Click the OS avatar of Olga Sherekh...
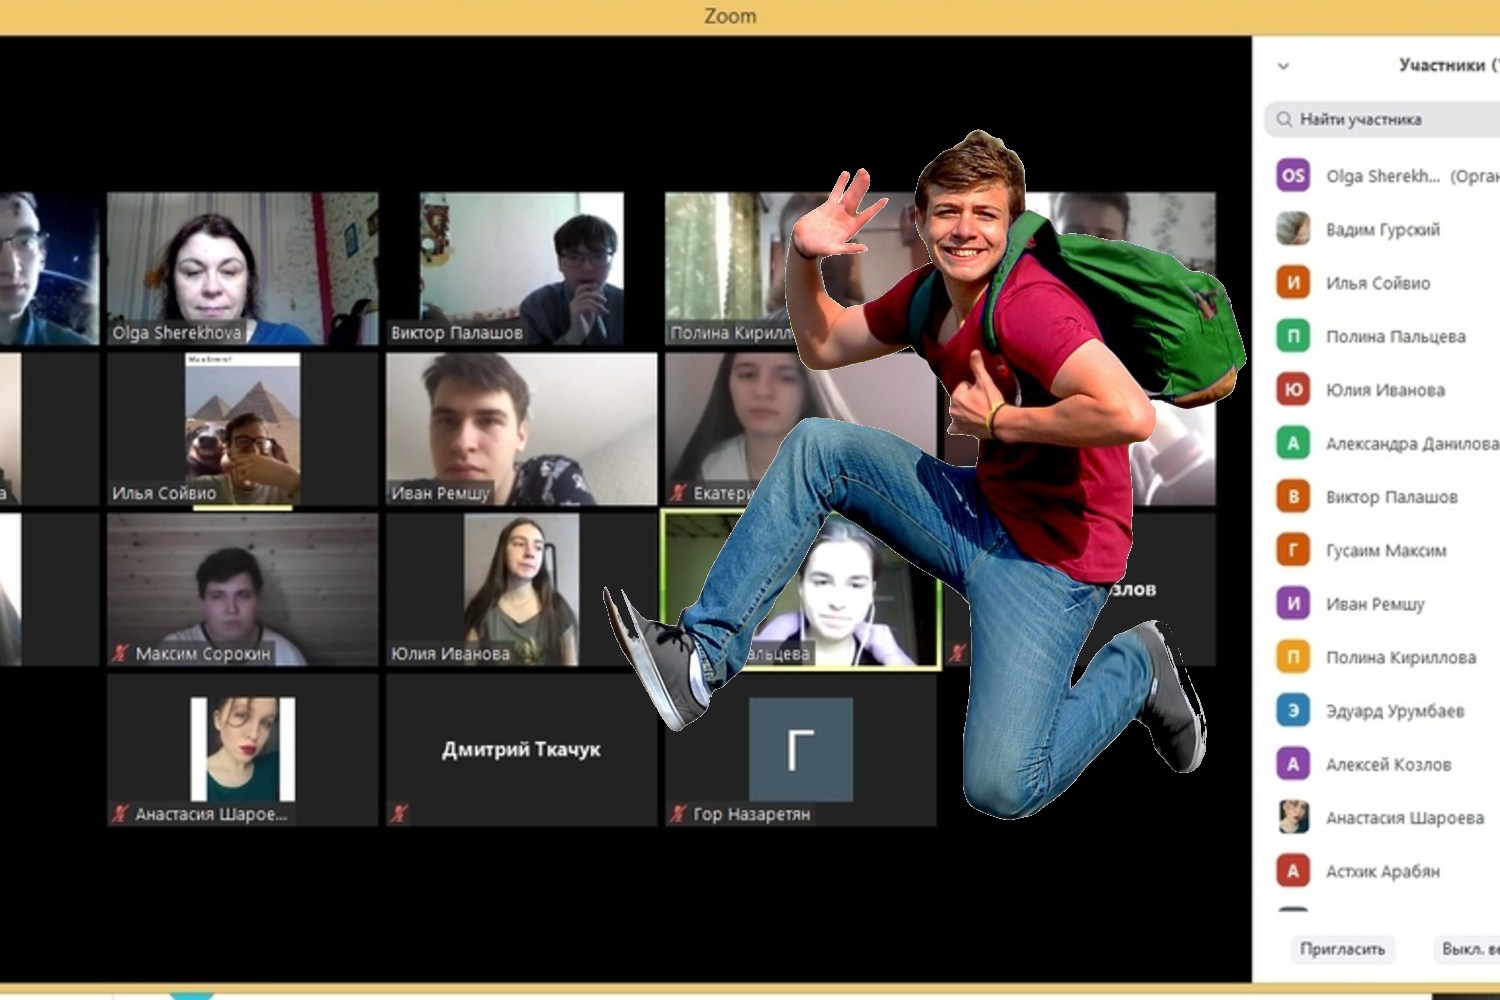This screenshot has height=1000, width=1500. click(x=1293, y=175)
